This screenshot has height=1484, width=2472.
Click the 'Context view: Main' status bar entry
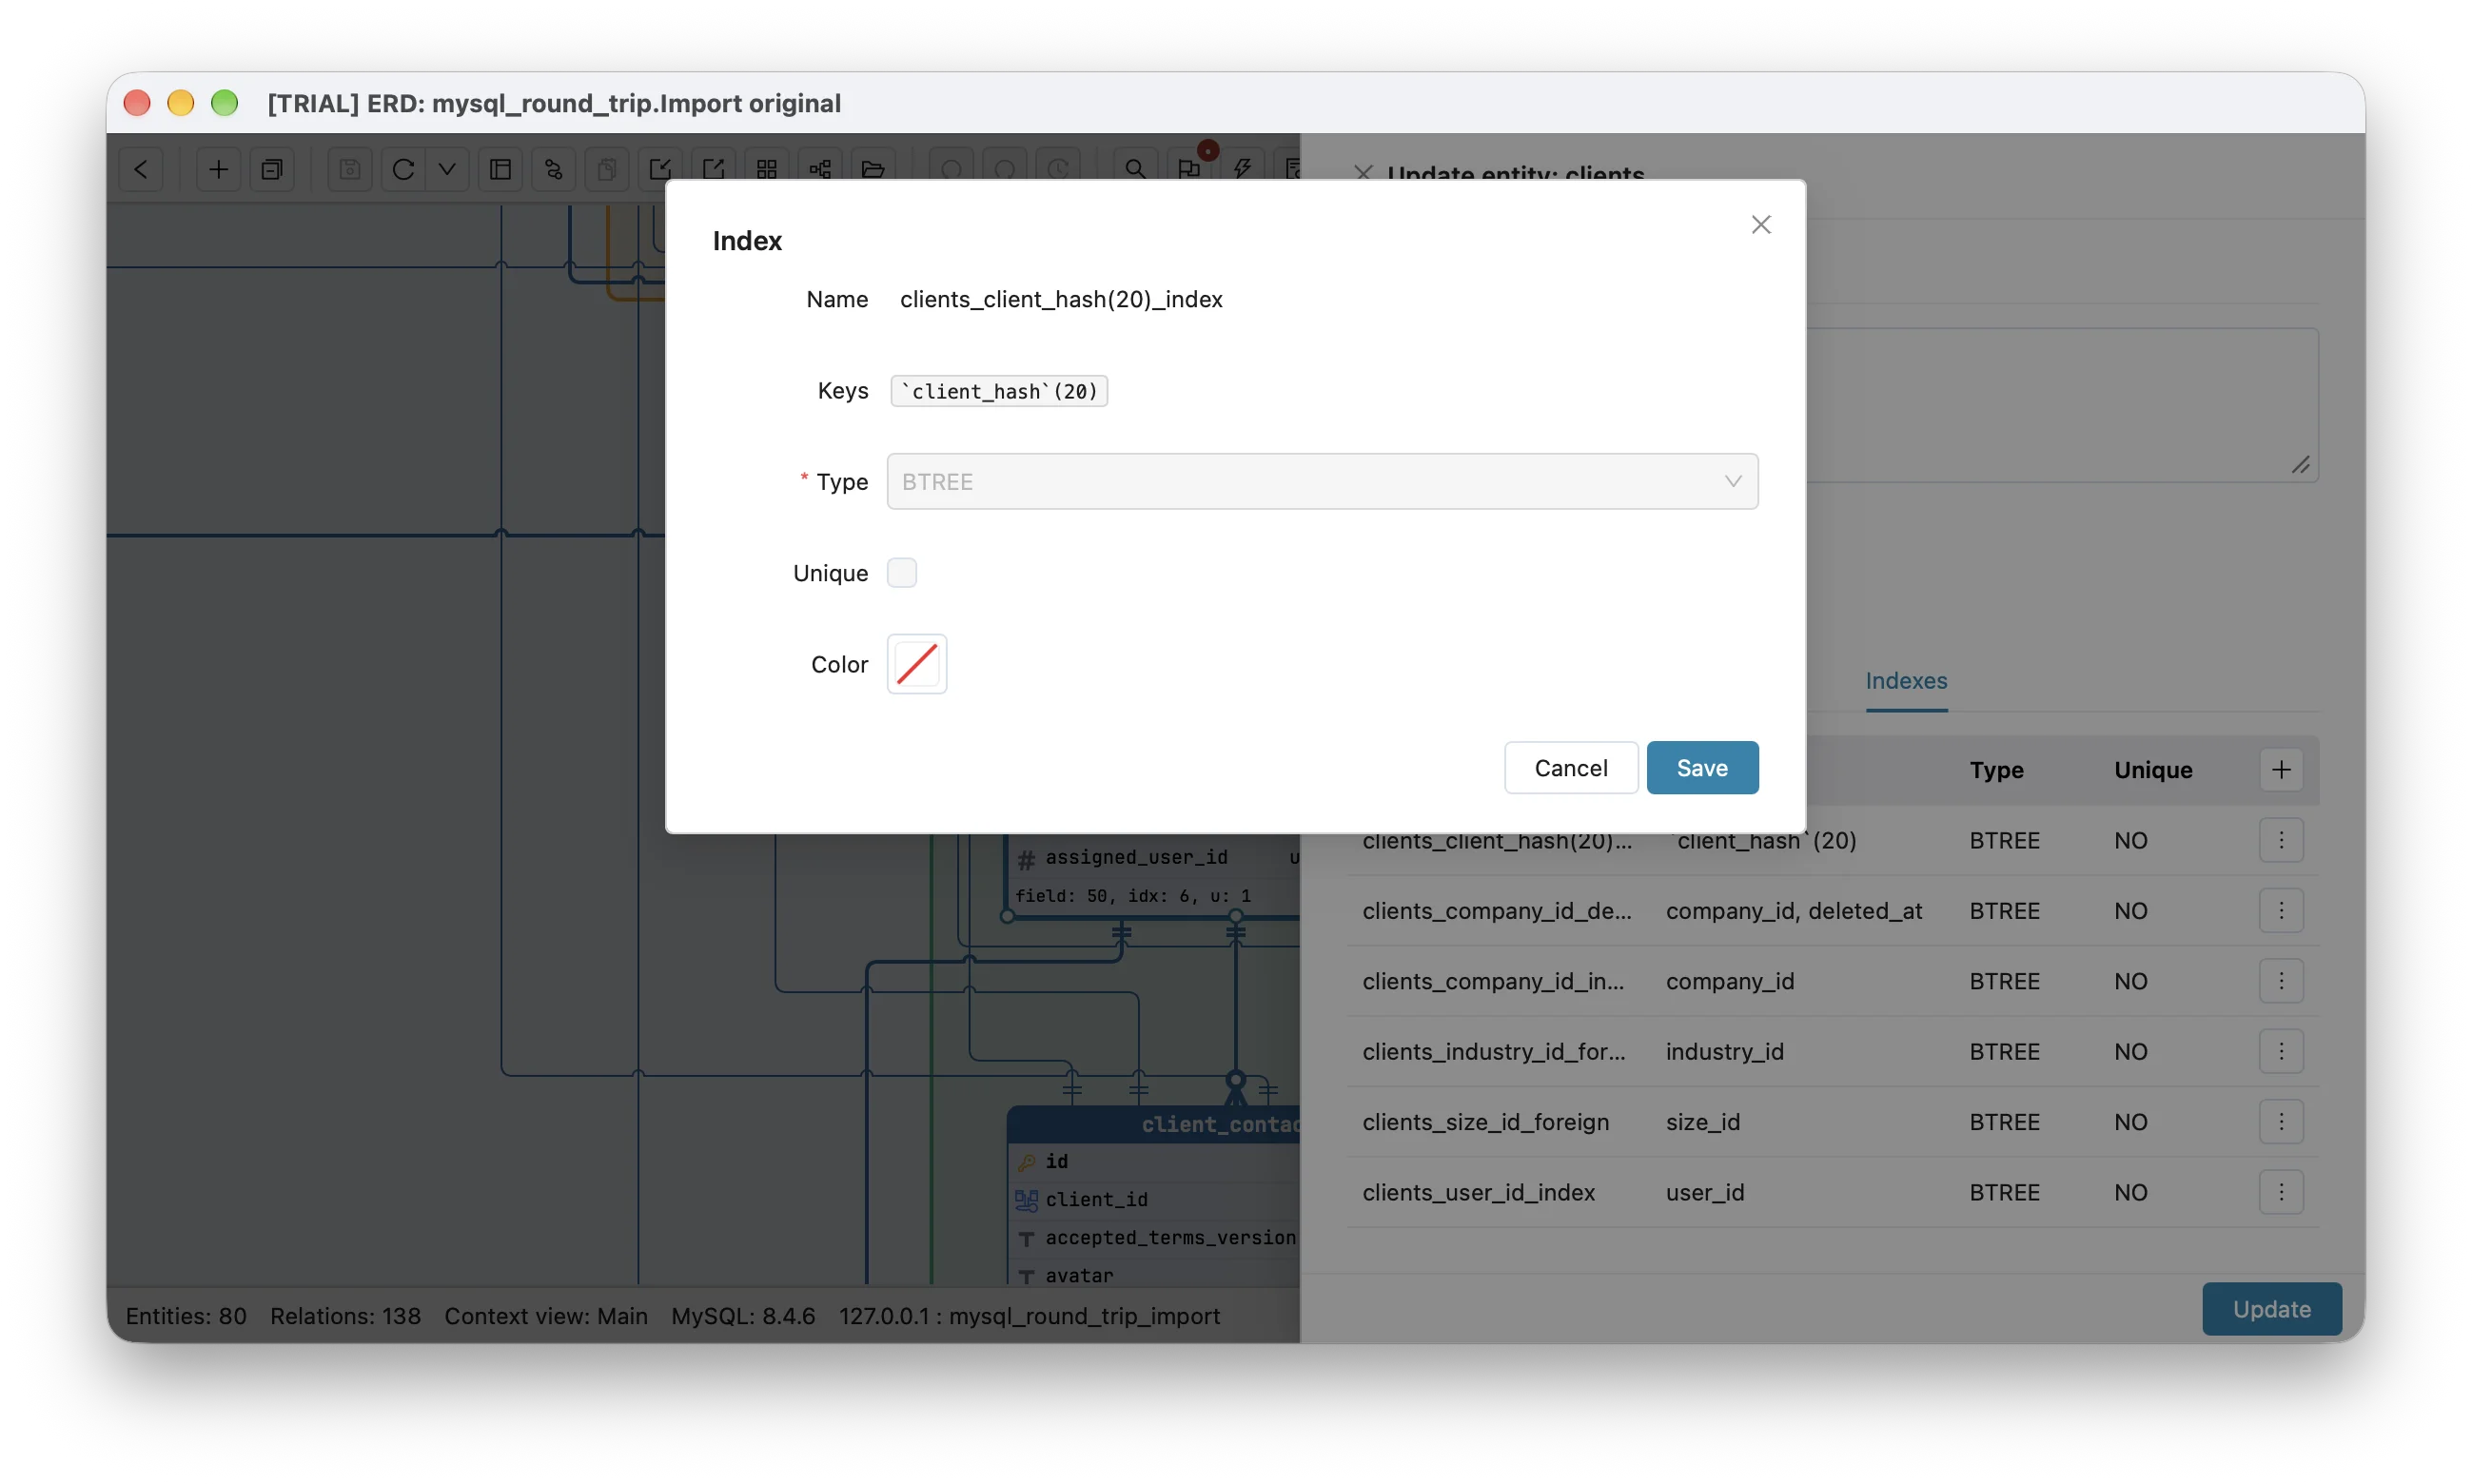click(545, 1316)
